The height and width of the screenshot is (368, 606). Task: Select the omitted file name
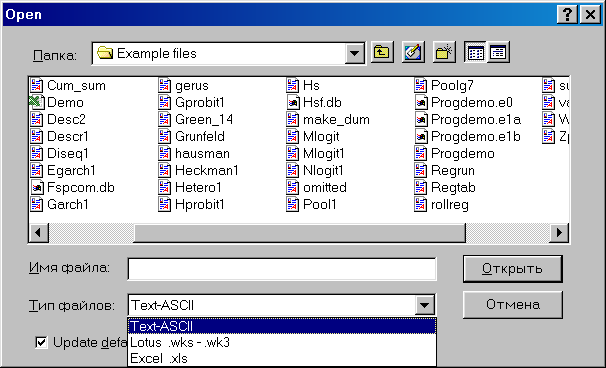pos(325,187)
